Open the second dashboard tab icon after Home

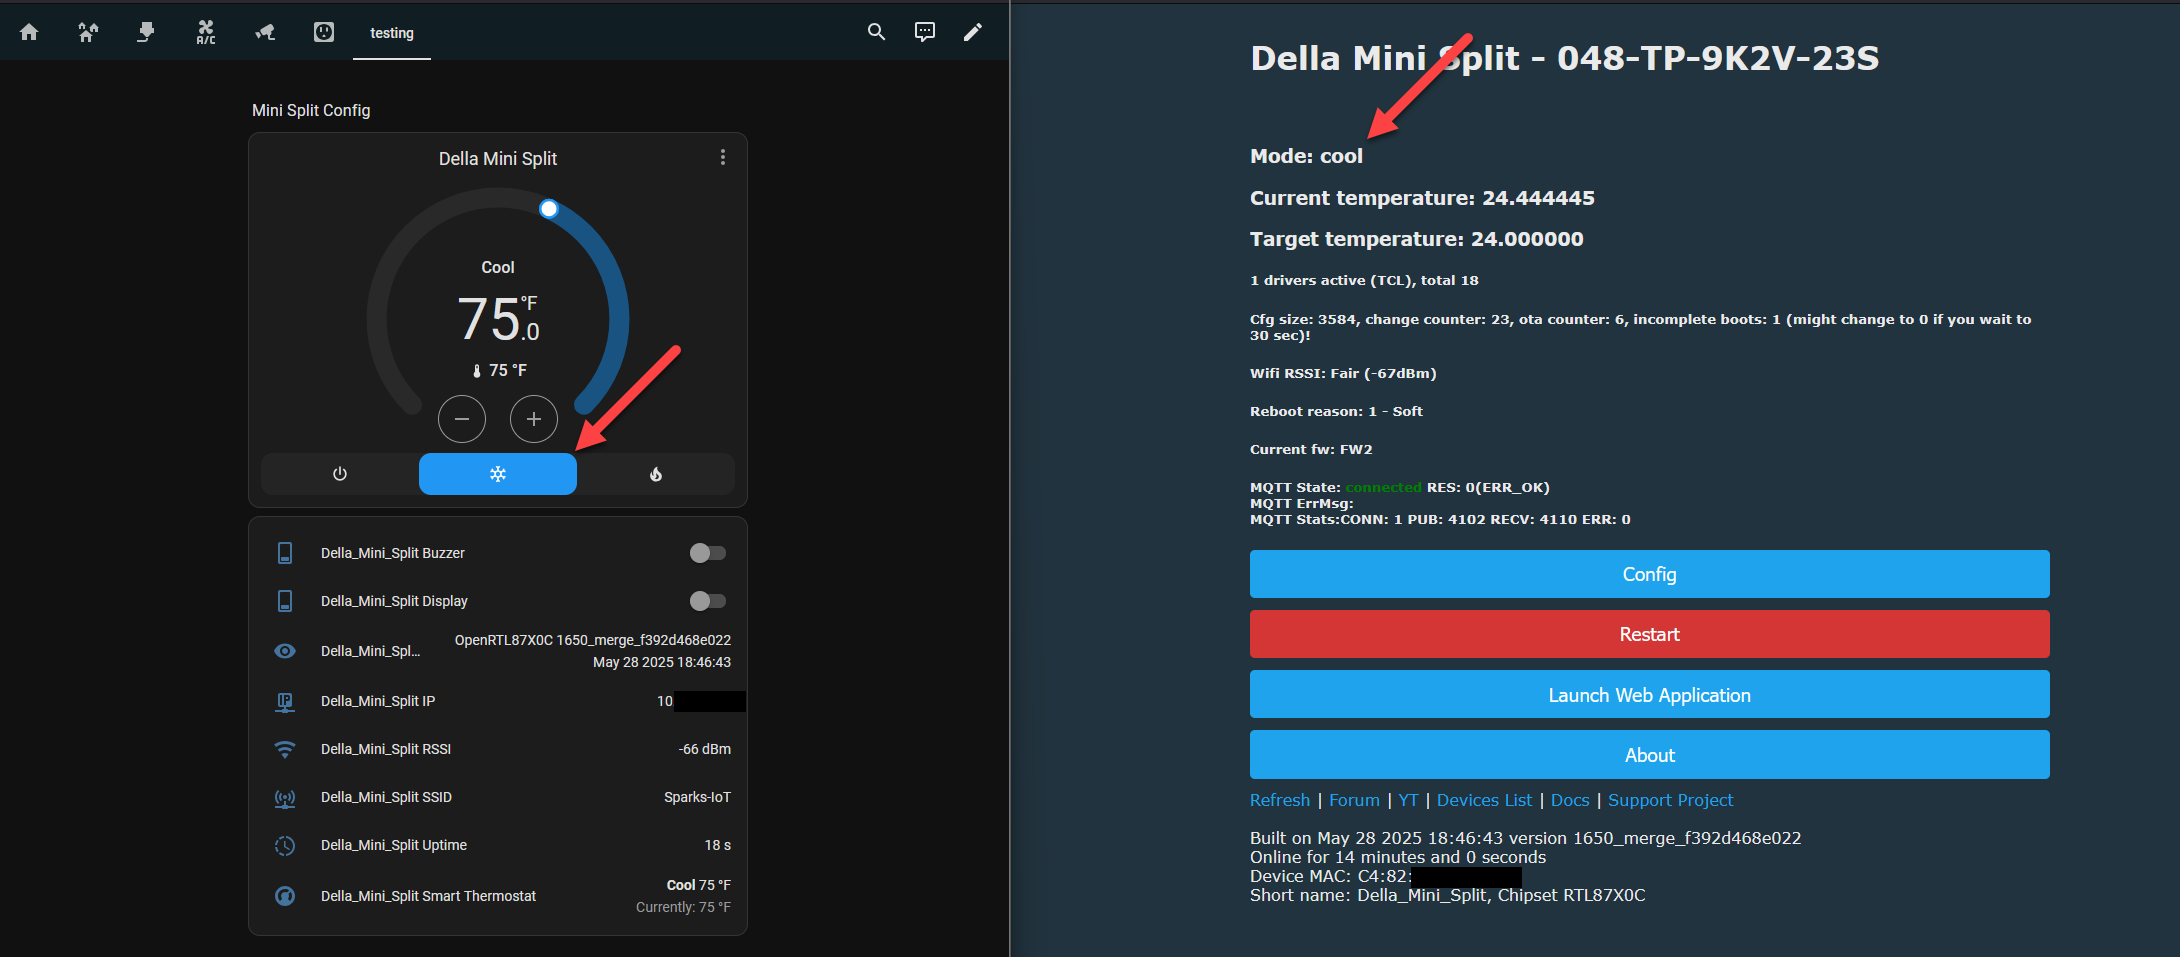pyautogui.click(x=88, y=32)
